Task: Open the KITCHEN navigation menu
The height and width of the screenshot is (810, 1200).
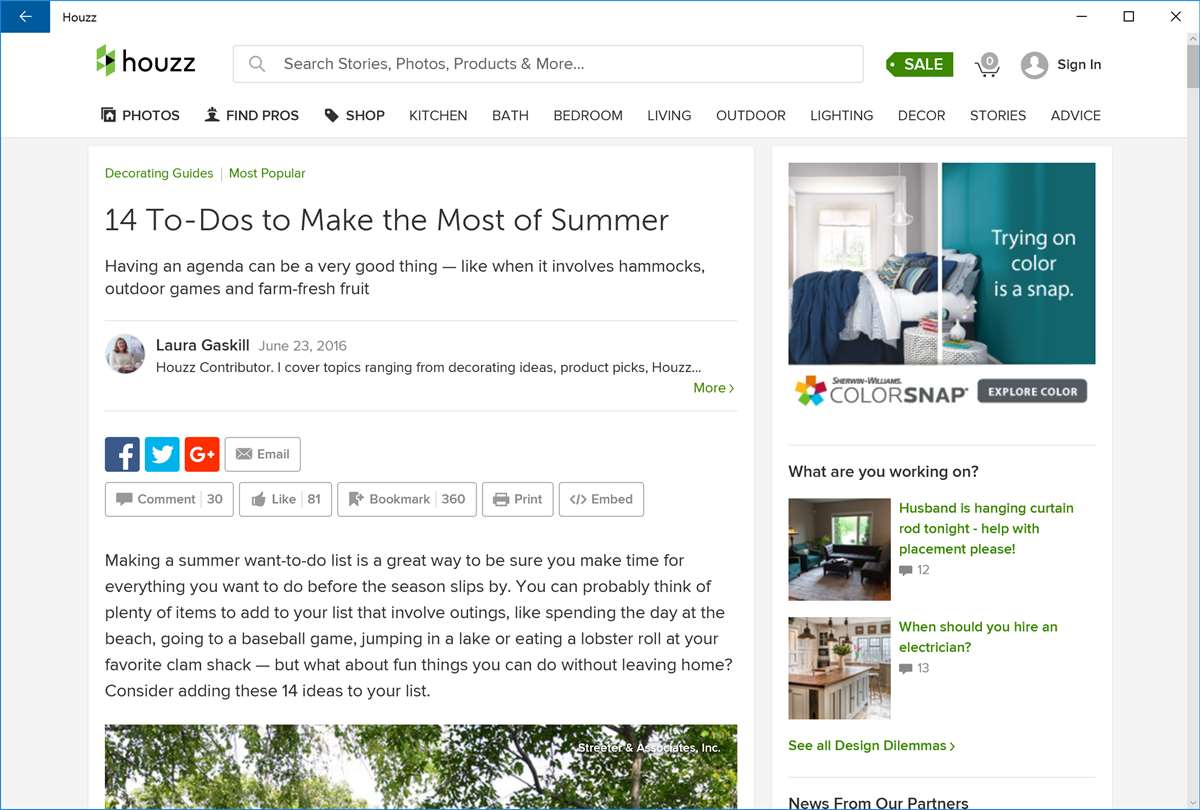Action: [x=438, y=115]
